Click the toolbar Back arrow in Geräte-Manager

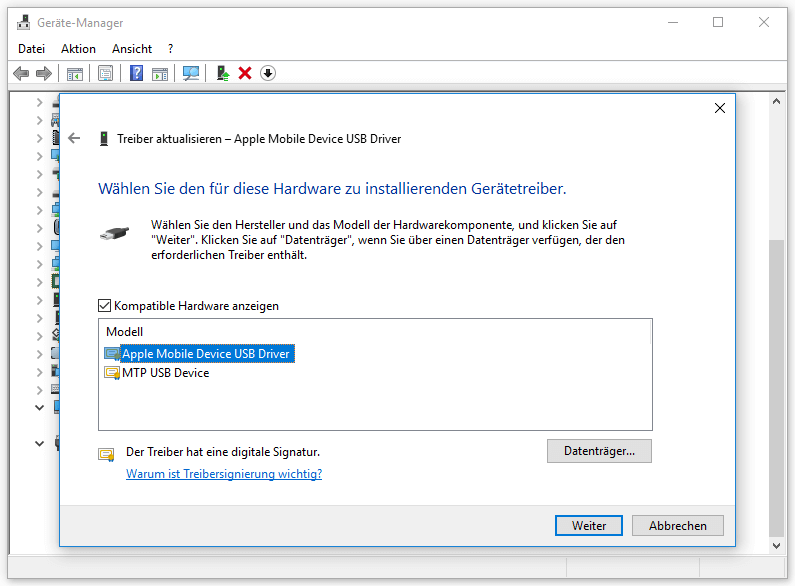[x=21, y=74]
